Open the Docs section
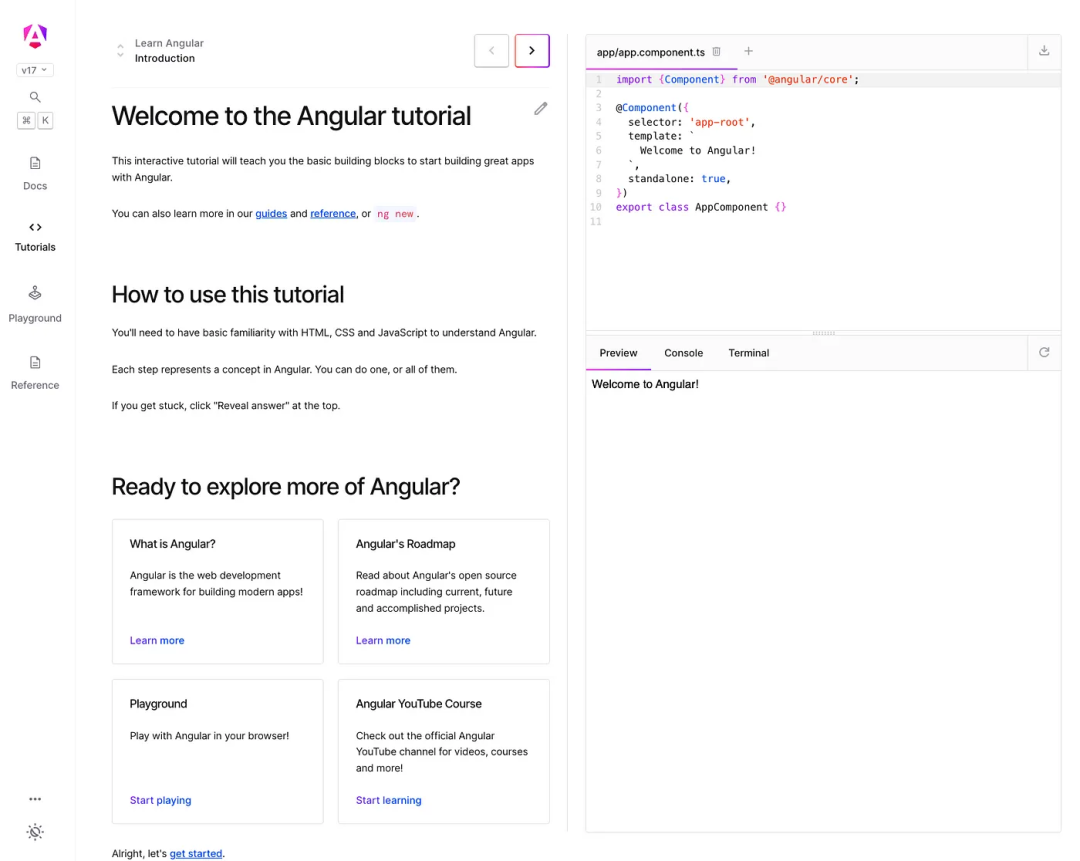This screenshot has height=861, width=1080. pyautogui.click(x=35, y=174)
